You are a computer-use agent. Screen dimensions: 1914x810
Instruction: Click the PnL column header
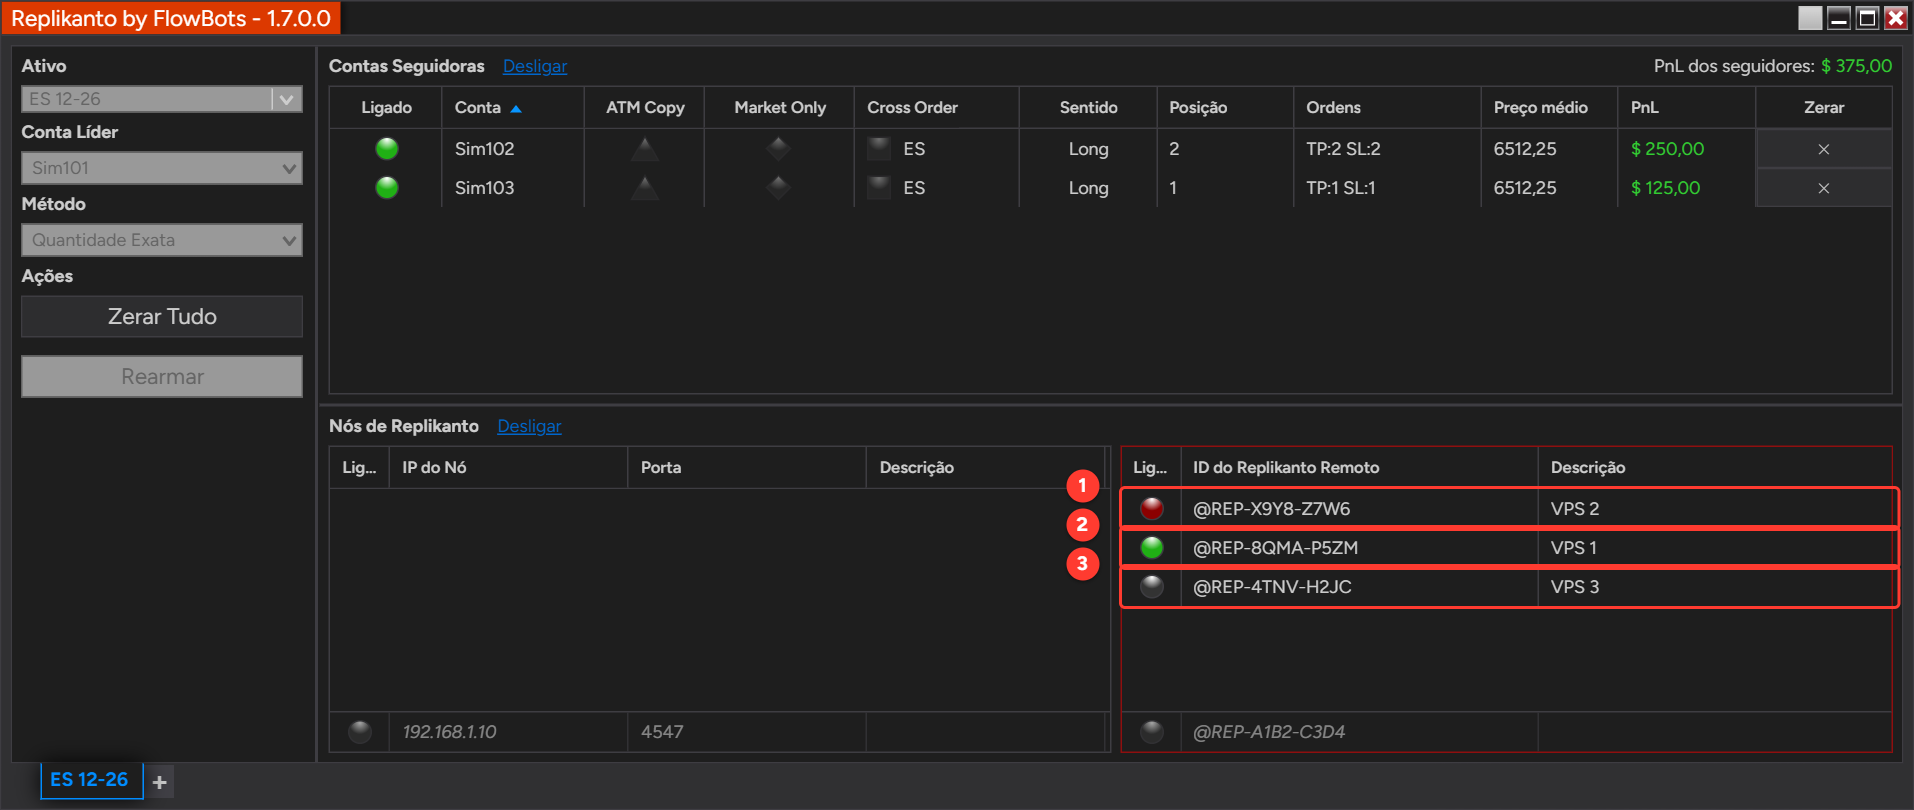1686,107
